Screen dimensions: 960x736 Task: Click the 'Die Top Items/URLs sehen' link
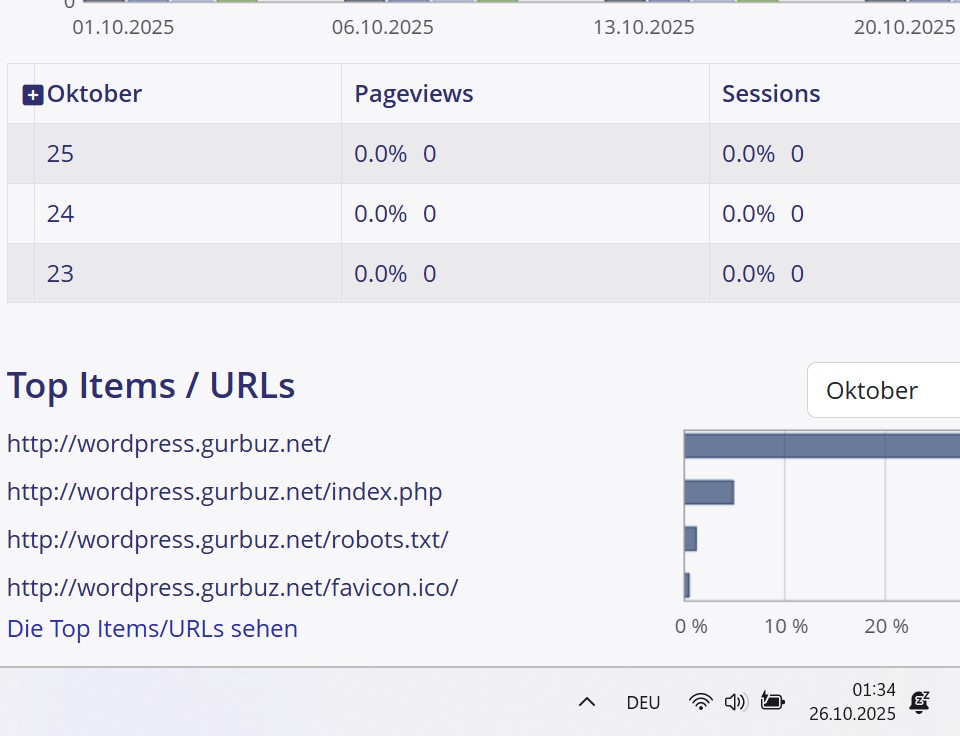tap(152, 629)
